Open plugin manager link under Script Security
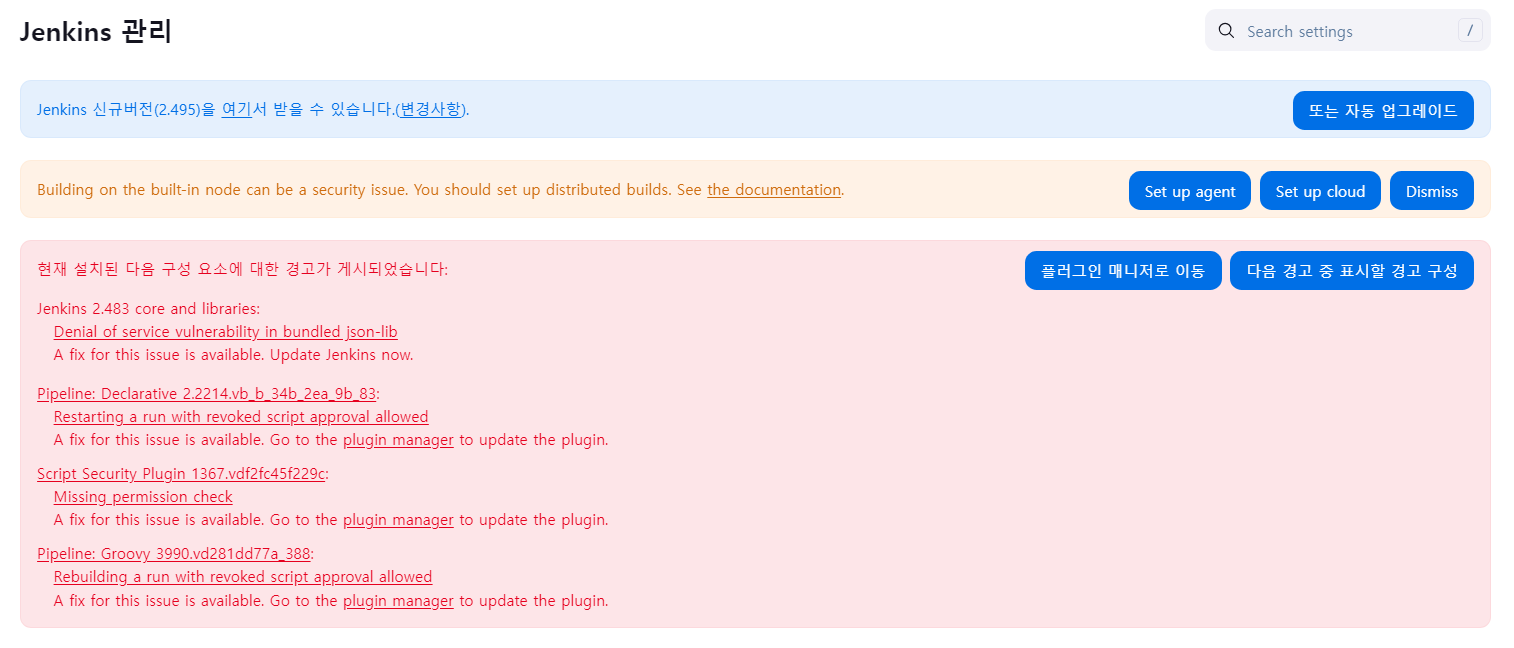The image size is (1514, 648). [398, 519]
